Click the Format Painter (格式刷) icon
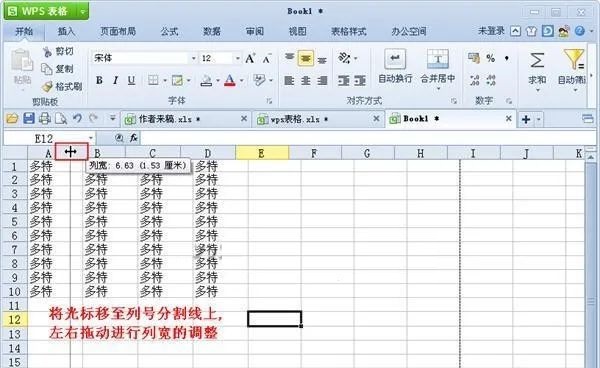This screenshot has height=368, width=600. pos(47,87)
